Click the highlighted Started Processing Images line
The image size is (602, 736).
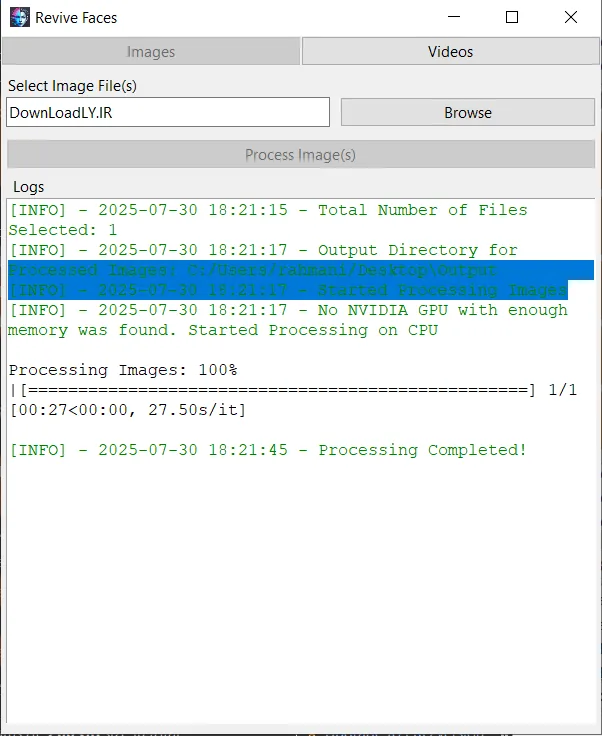click(x=288, y=290)
